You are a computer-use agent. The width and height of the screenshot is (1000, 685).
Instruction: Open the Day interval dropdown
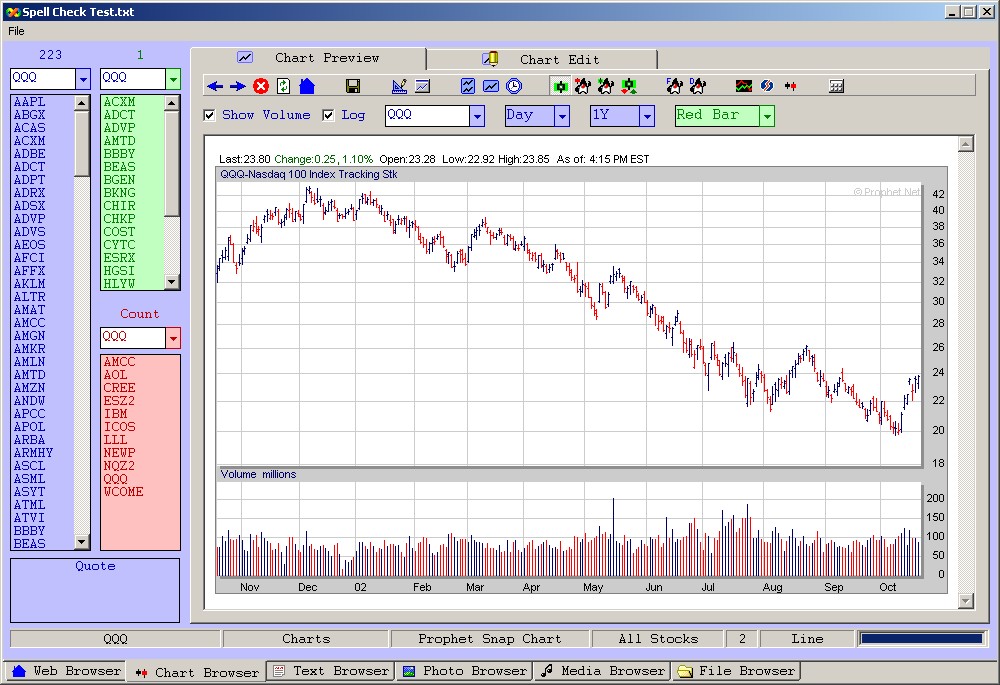coord(562,116)
